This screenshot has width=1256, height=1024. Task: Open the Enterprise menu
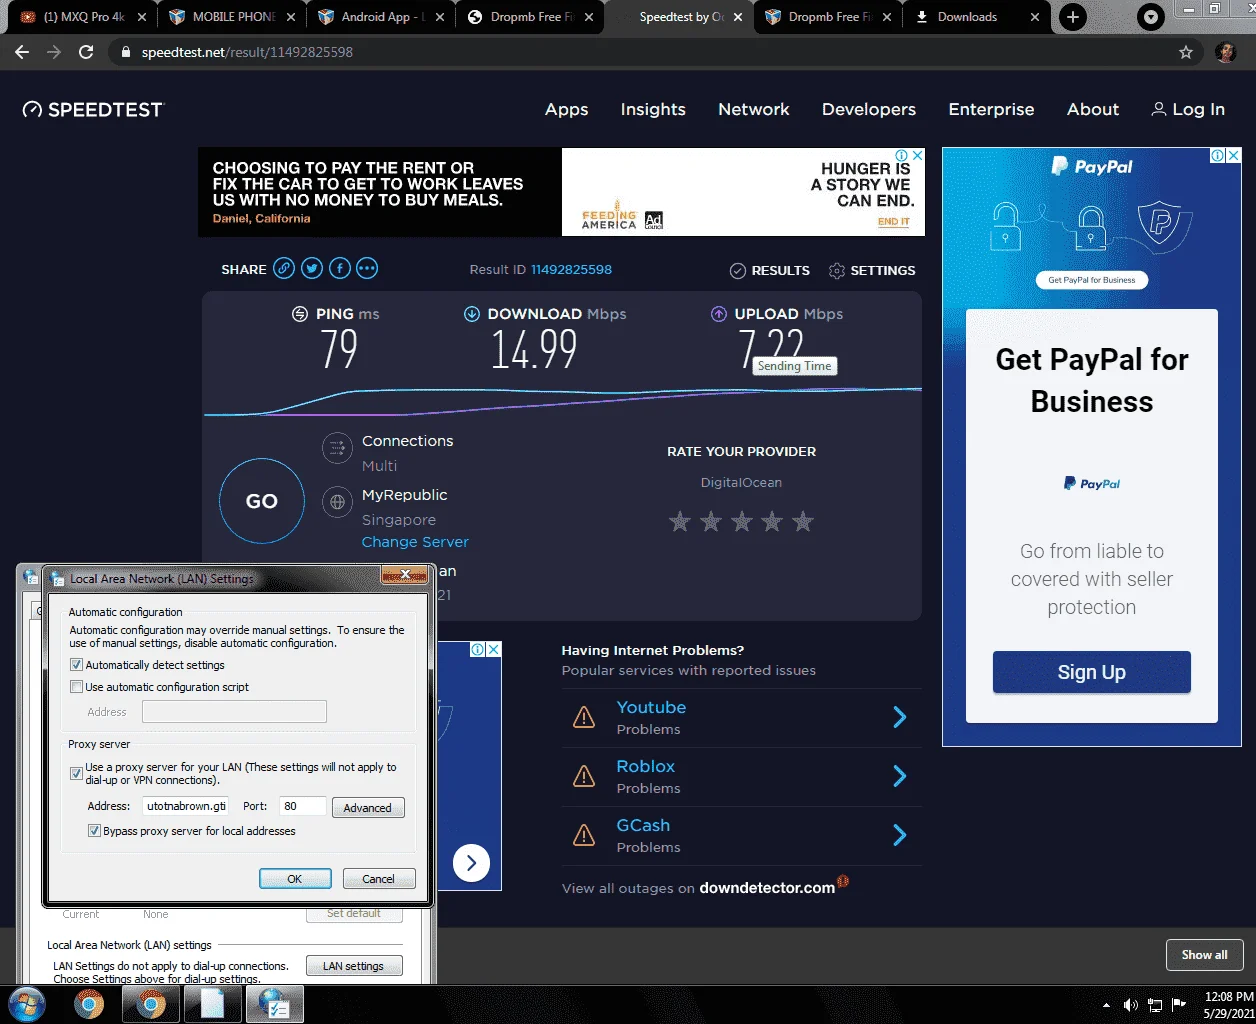[x=991, y=110]
